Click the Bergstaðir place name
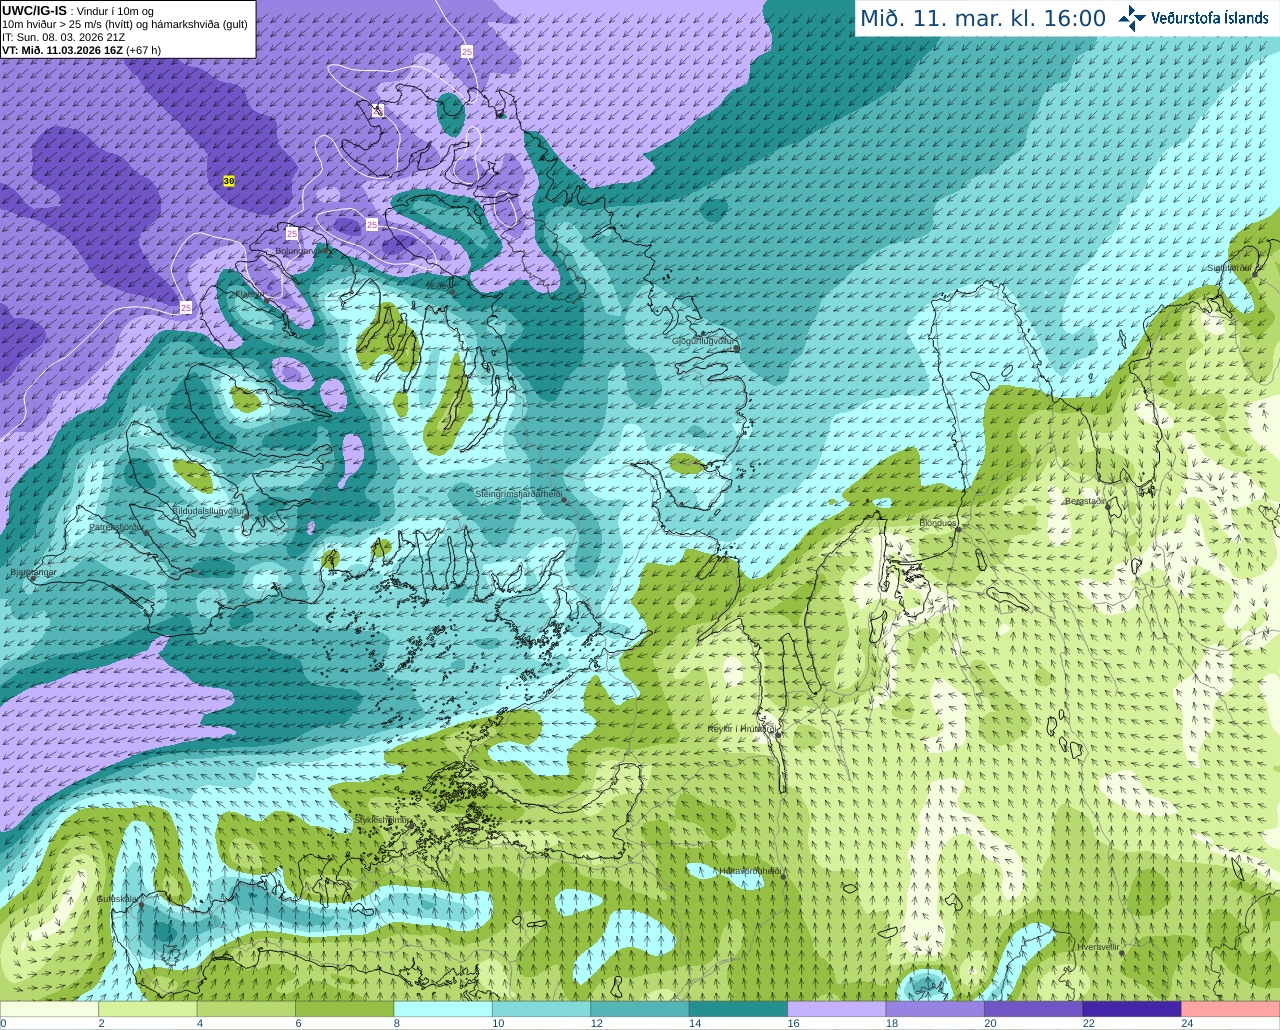1280x1030 pixels. pos(1086,501)
